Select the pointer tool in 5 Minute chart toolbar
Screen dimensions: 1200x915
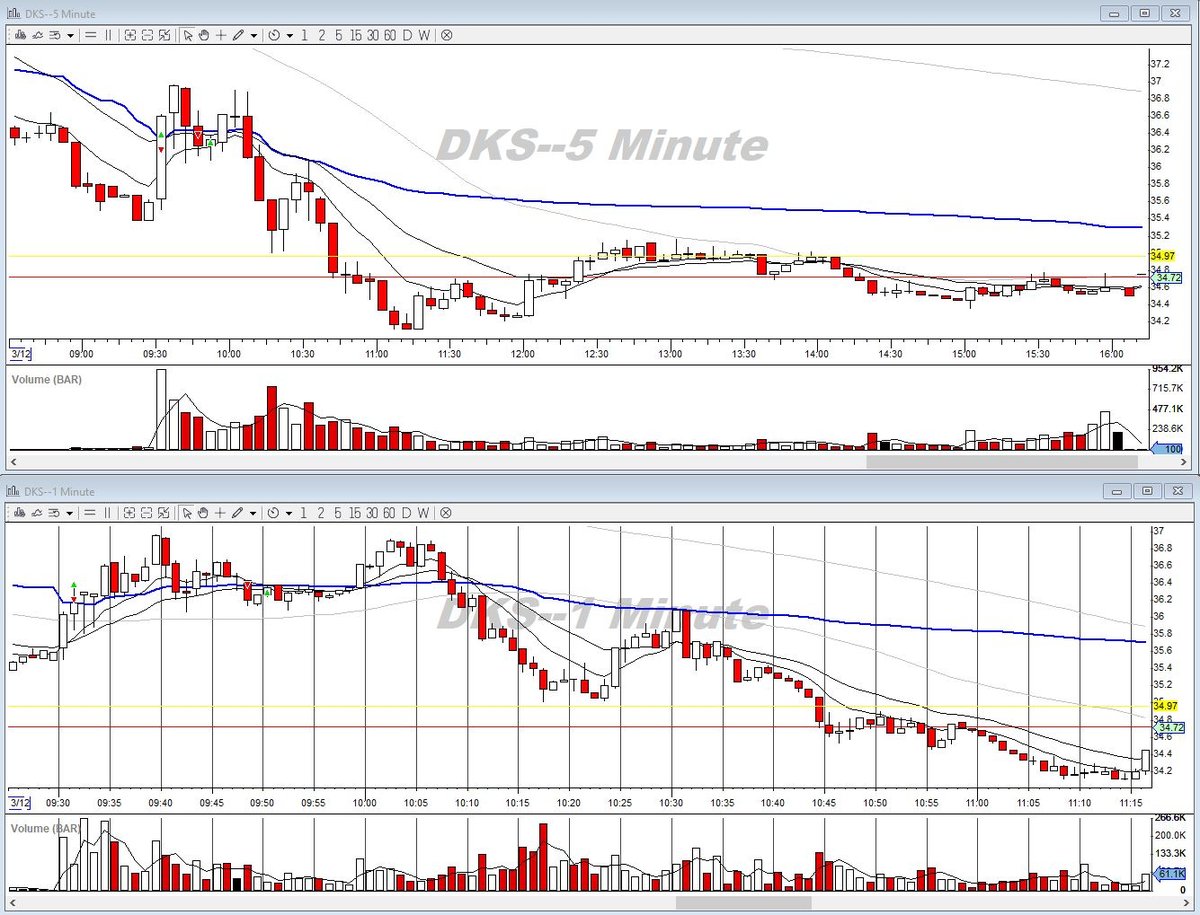(x=188, y=35)
